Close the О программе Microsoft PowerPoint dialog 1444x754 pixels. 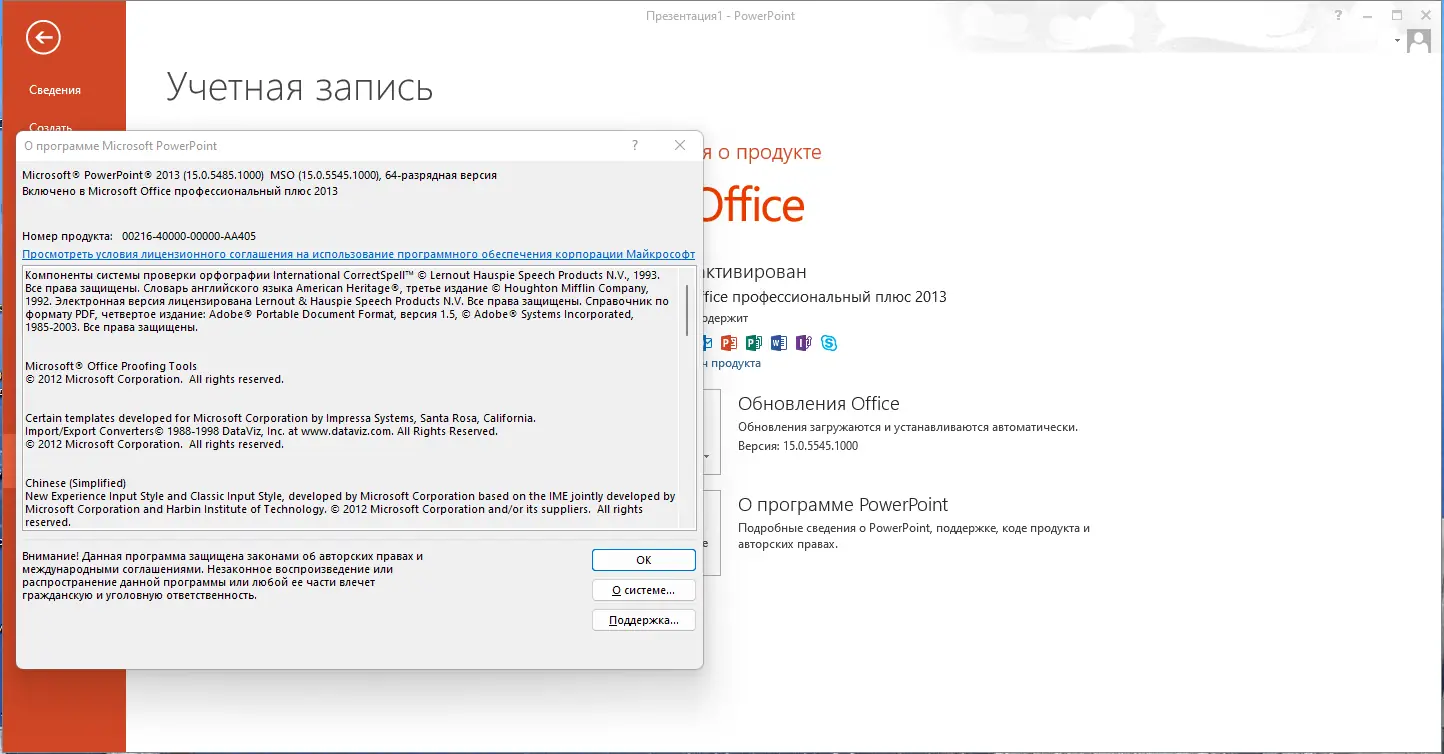point(680,145)
